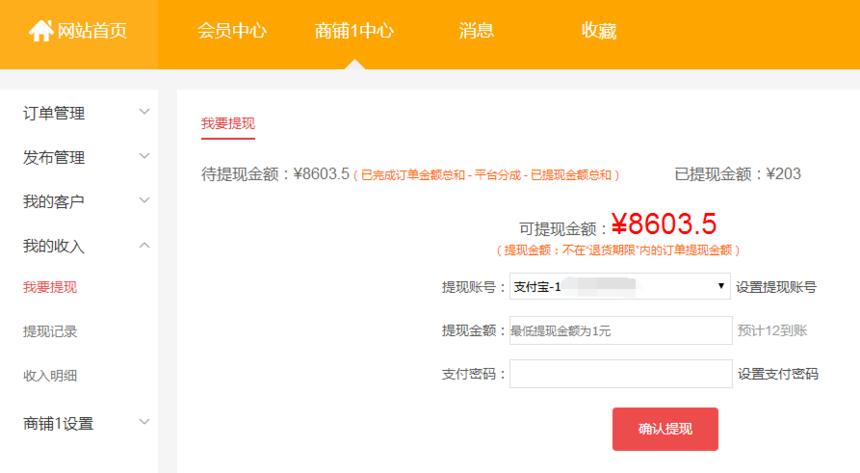860x473 pixels.
Task: Select 我要提现 in the sidebar
Action: coord(50,288)
